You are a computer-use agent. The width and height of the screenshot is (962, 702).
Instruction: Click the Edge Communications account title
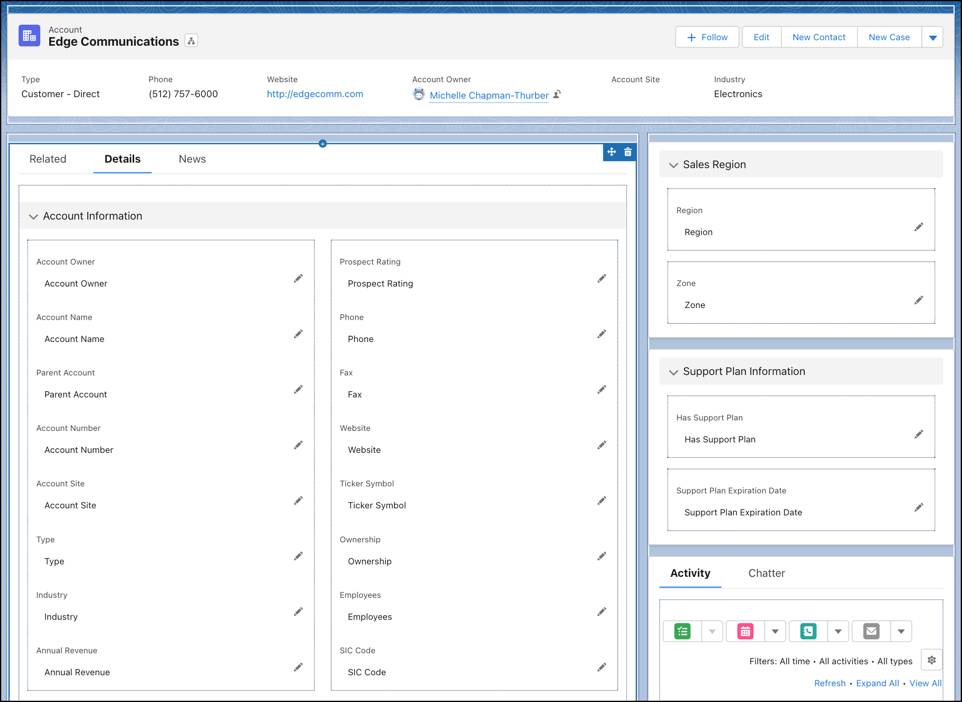click(x=114, y=42)
